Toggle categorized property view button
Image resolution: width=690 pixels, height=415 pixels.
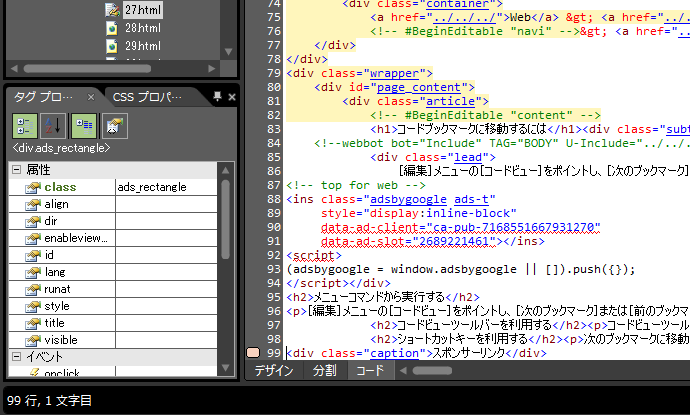coord(25,126)
